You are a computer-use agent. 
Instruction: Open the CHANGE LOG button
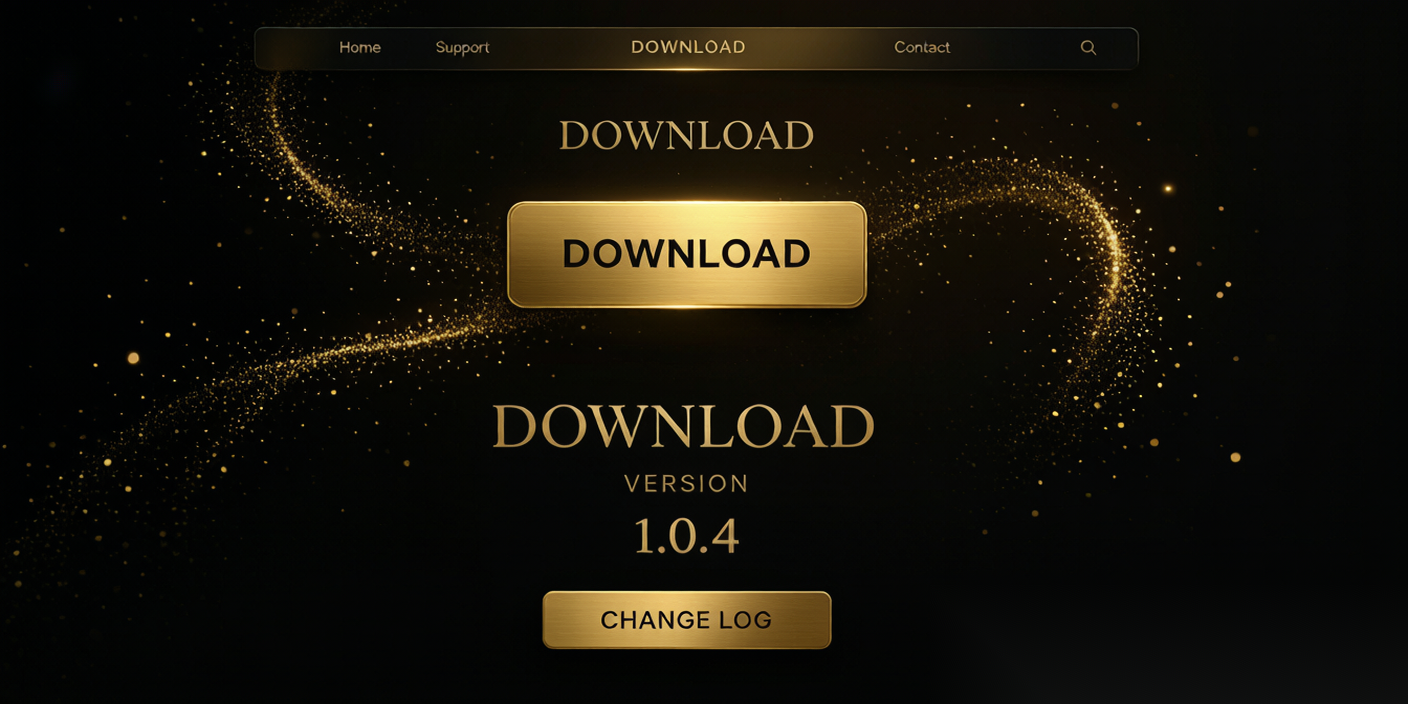click(687, 620)
